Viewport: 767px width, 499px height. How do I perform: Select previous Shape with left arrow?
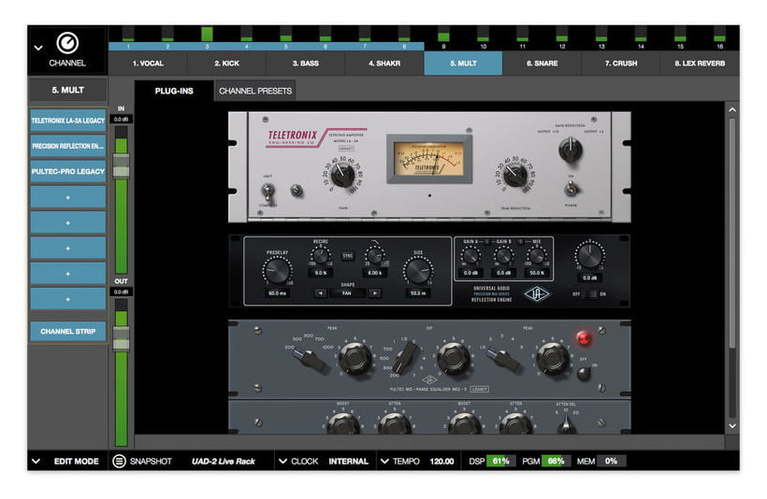[320, 293]
